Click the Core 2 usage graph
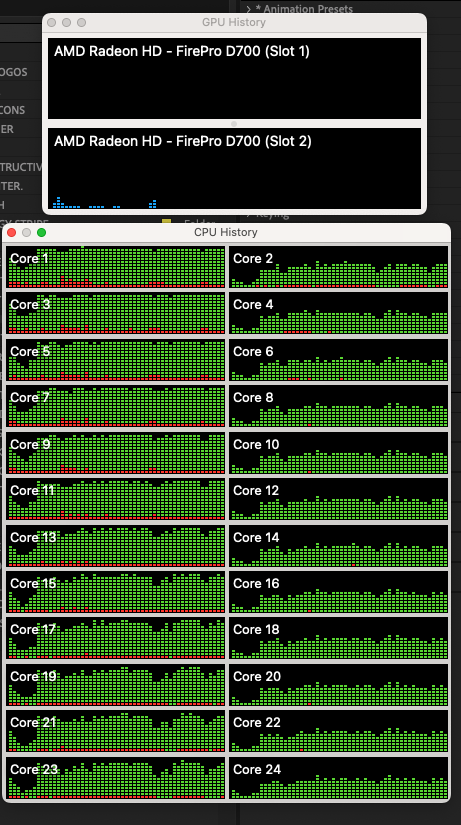 point(338,267)
